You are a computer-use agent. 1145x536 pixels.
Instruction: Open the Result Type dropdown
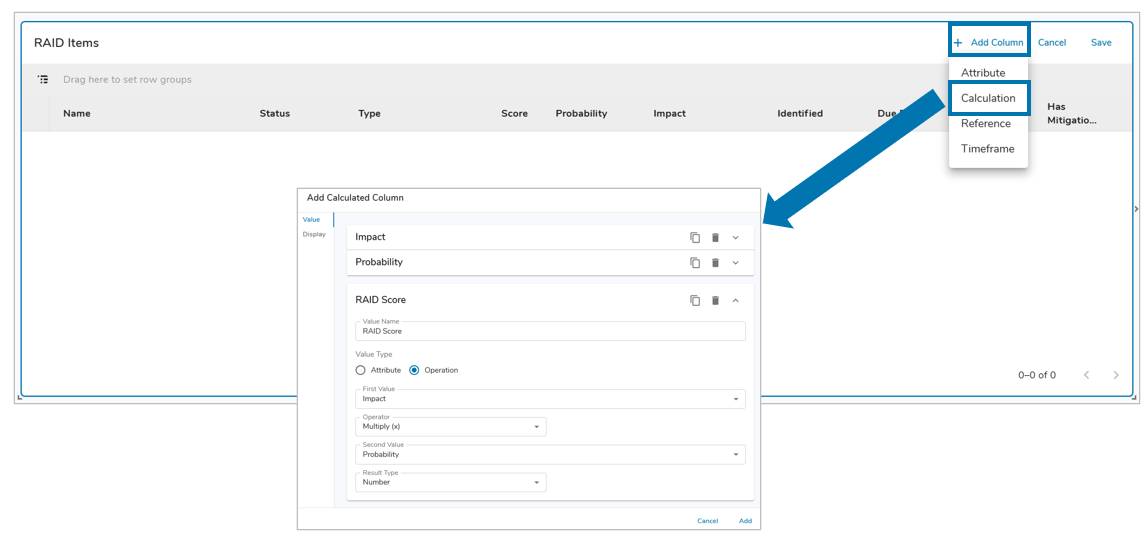point(450,482)
